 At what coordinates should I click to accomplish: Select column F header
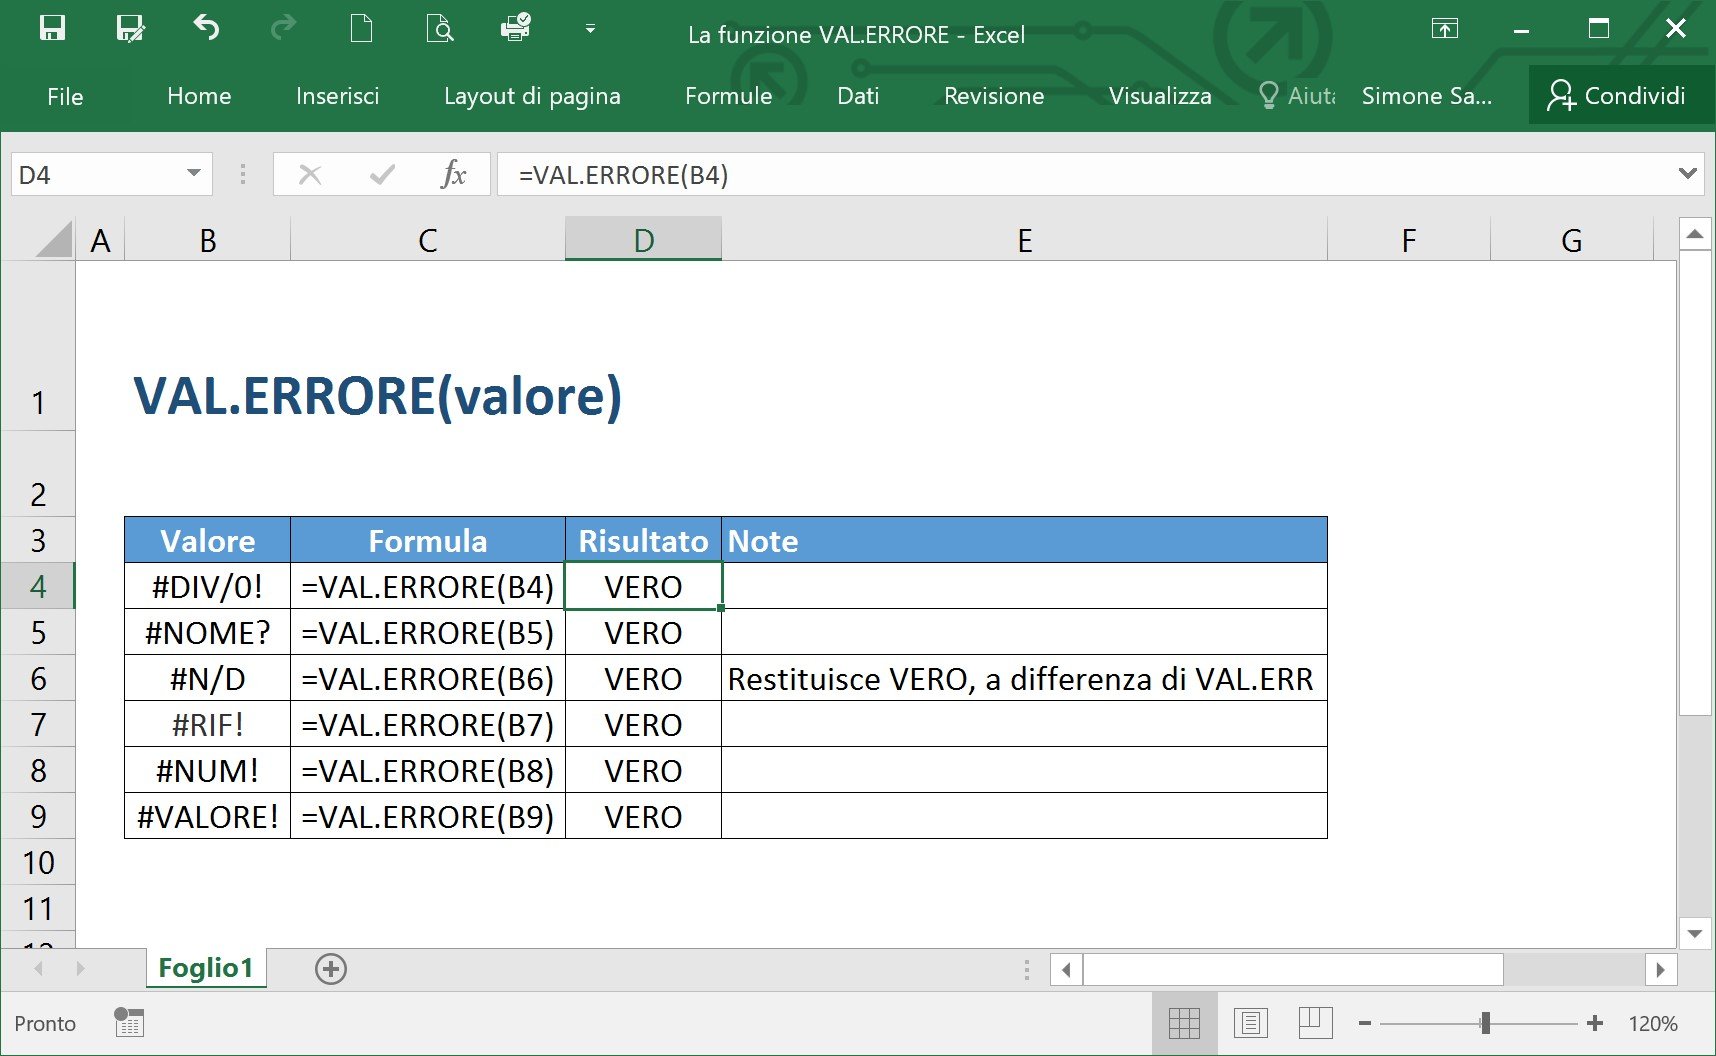[x=1409, y=240]
